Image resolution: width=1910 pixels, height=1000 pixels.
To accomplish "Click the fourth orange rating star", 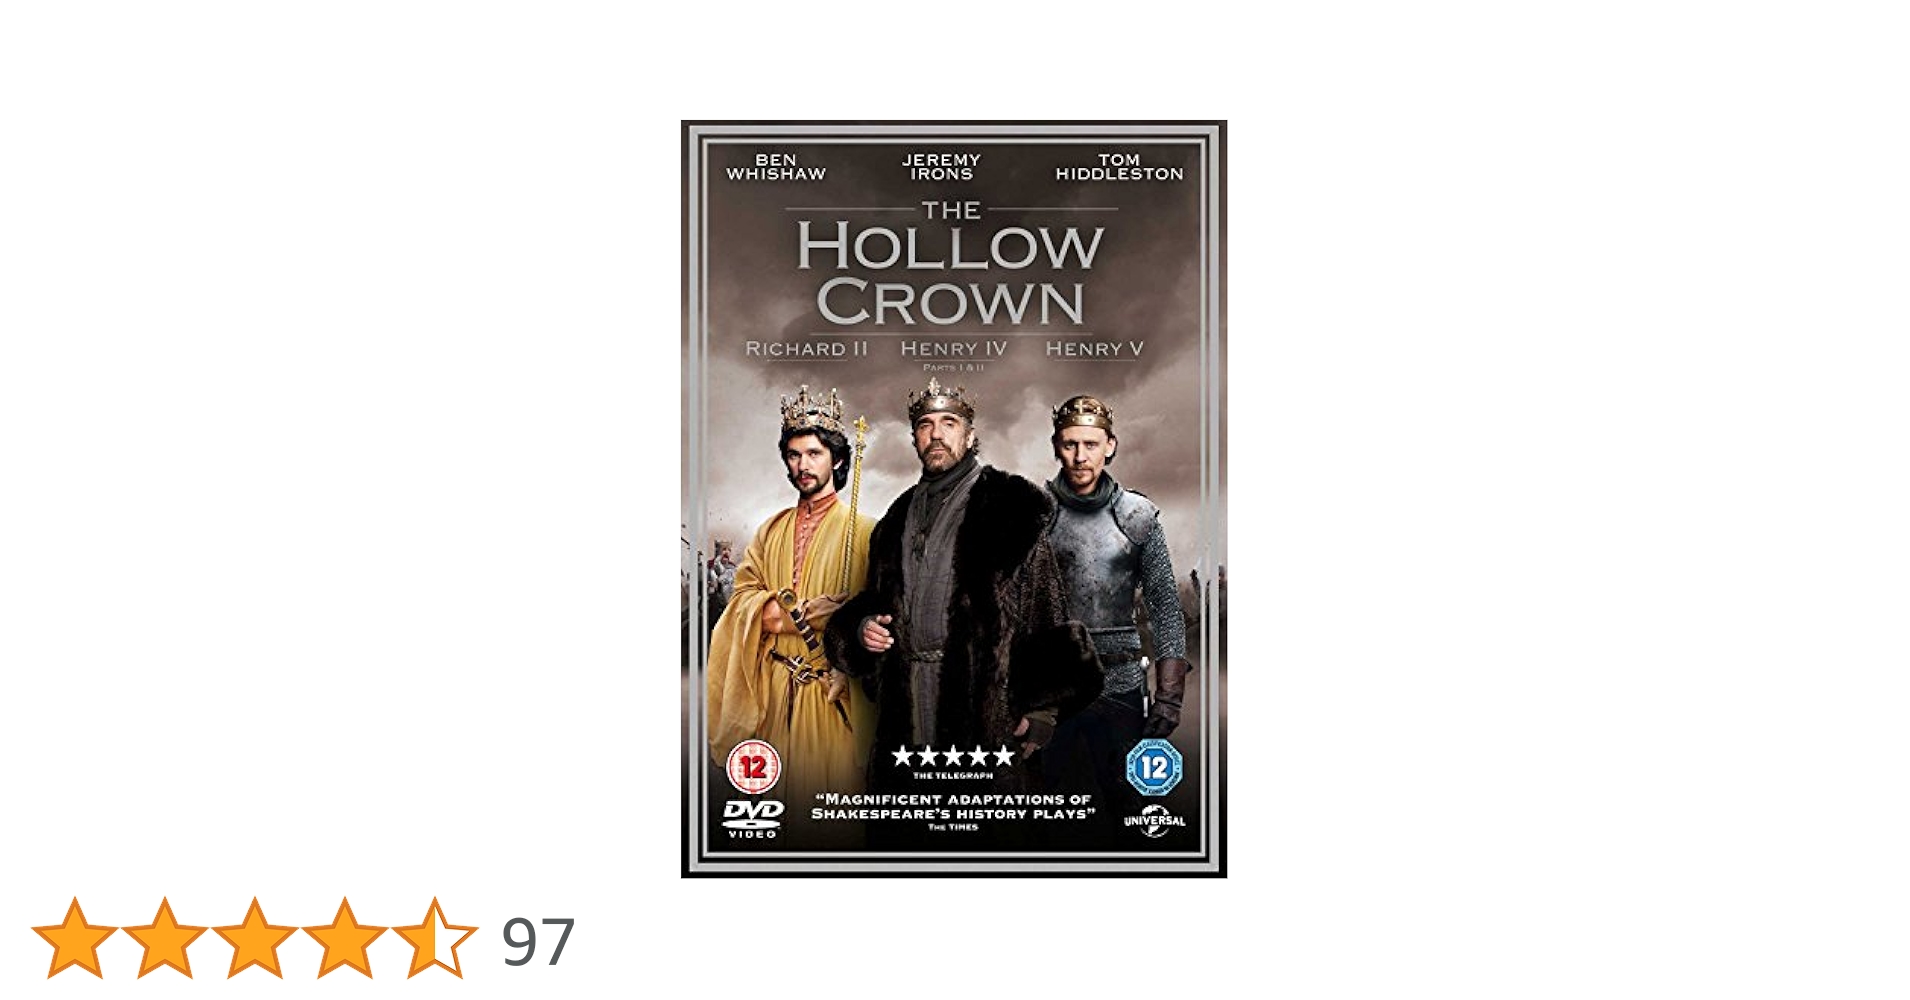I will (x=345, y=938).
